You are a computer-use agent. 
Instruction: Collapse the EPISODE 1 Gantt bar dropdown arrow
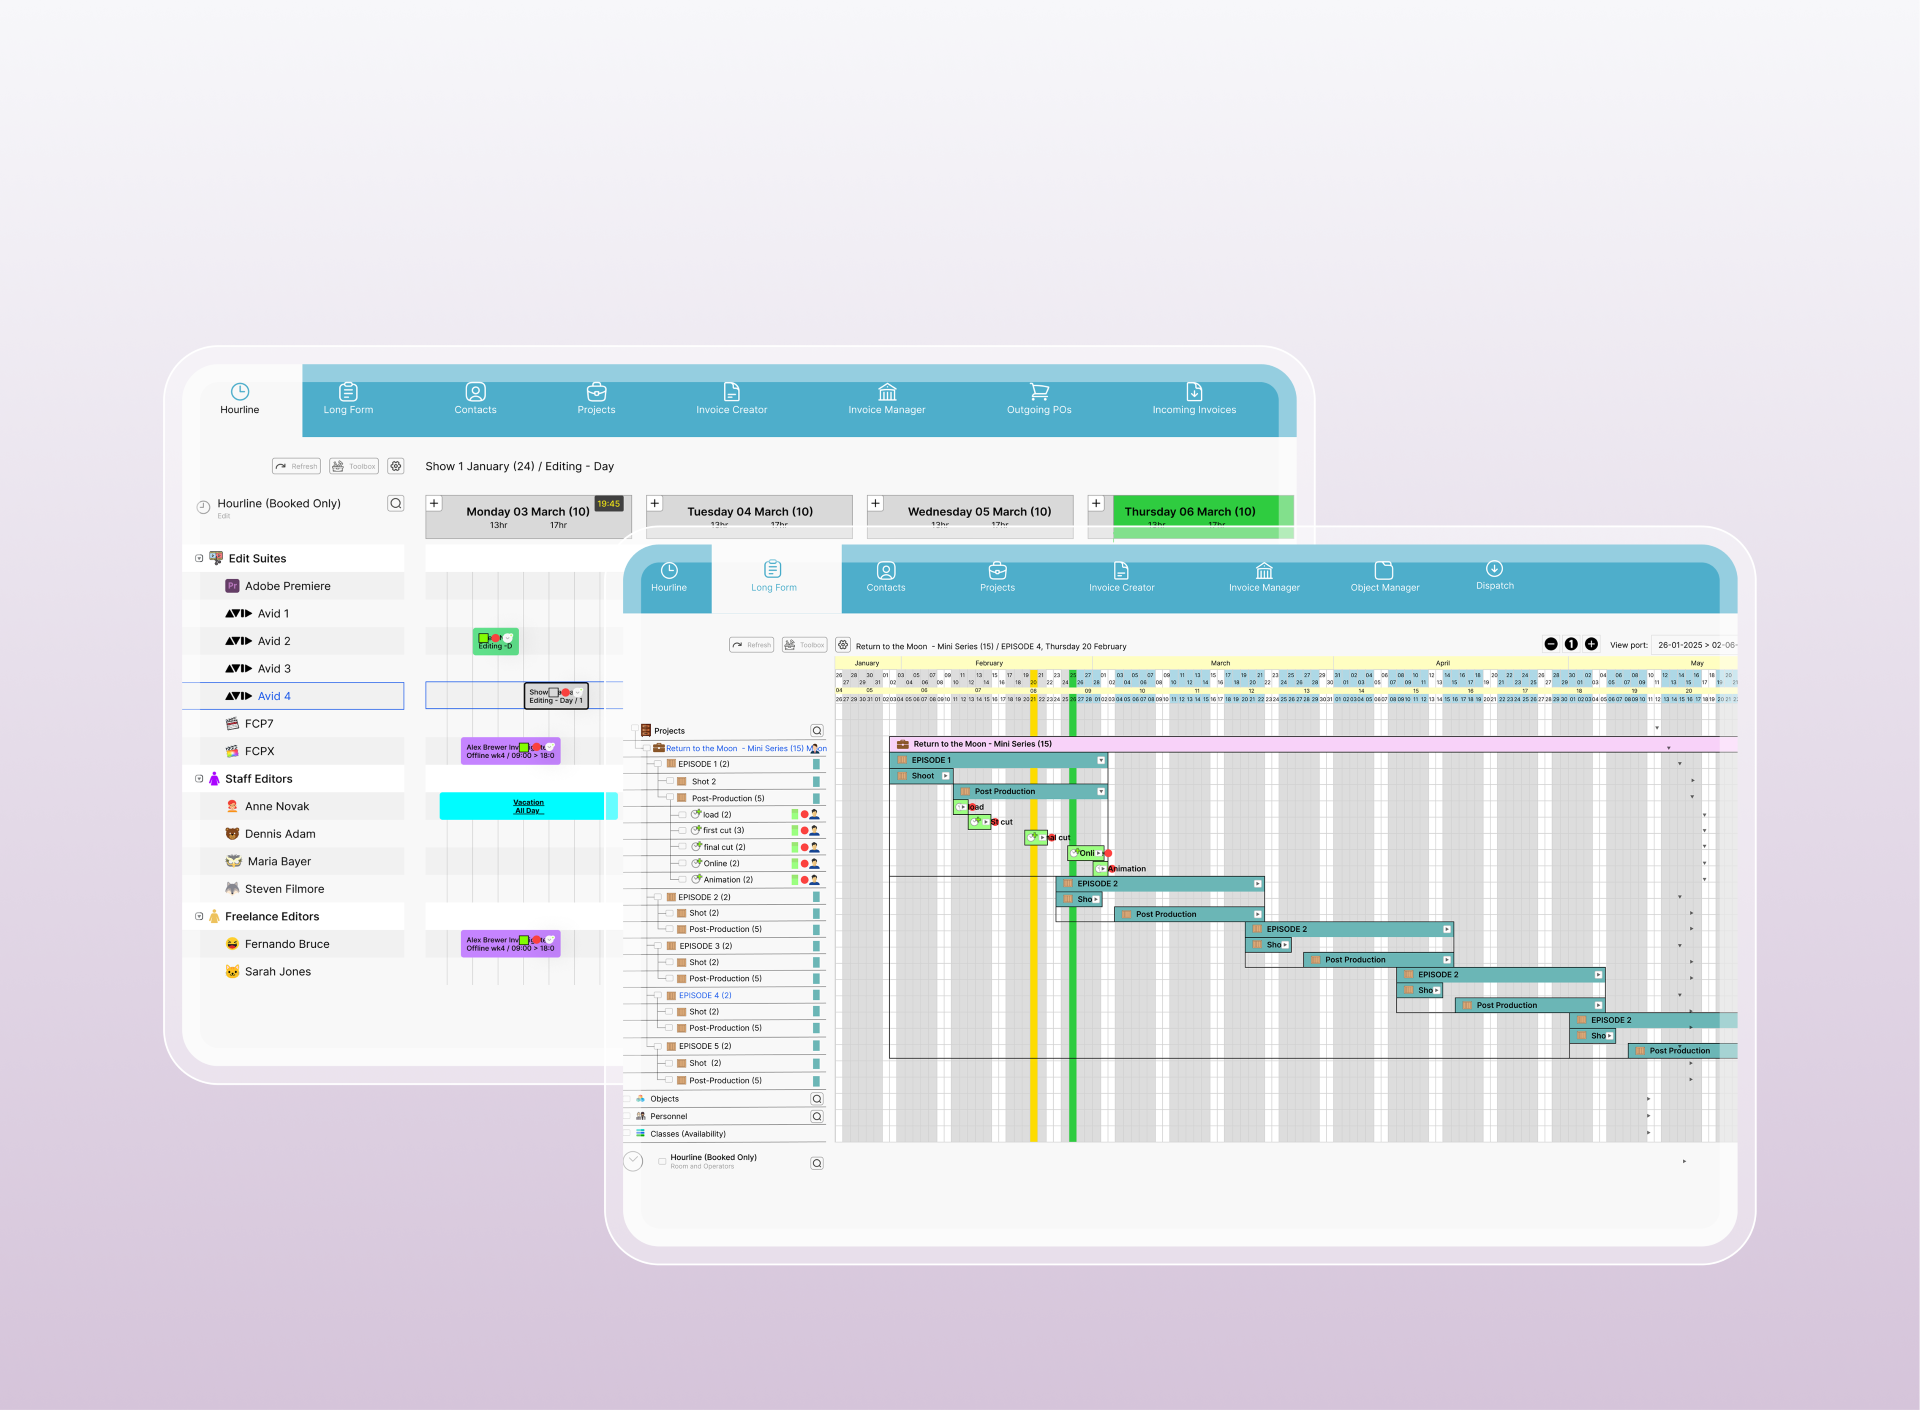[x=1101, y=760]
